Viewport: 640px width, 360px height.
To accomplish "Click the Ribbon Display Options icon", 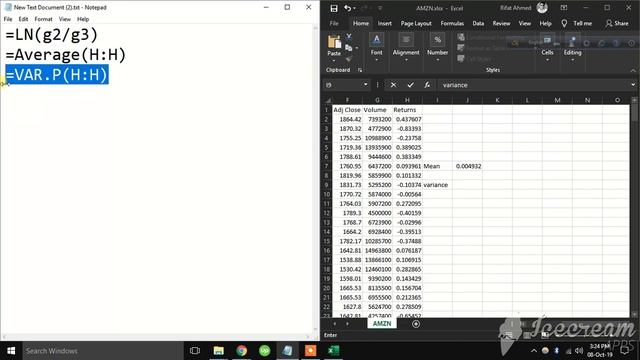I will pos(564,8).
